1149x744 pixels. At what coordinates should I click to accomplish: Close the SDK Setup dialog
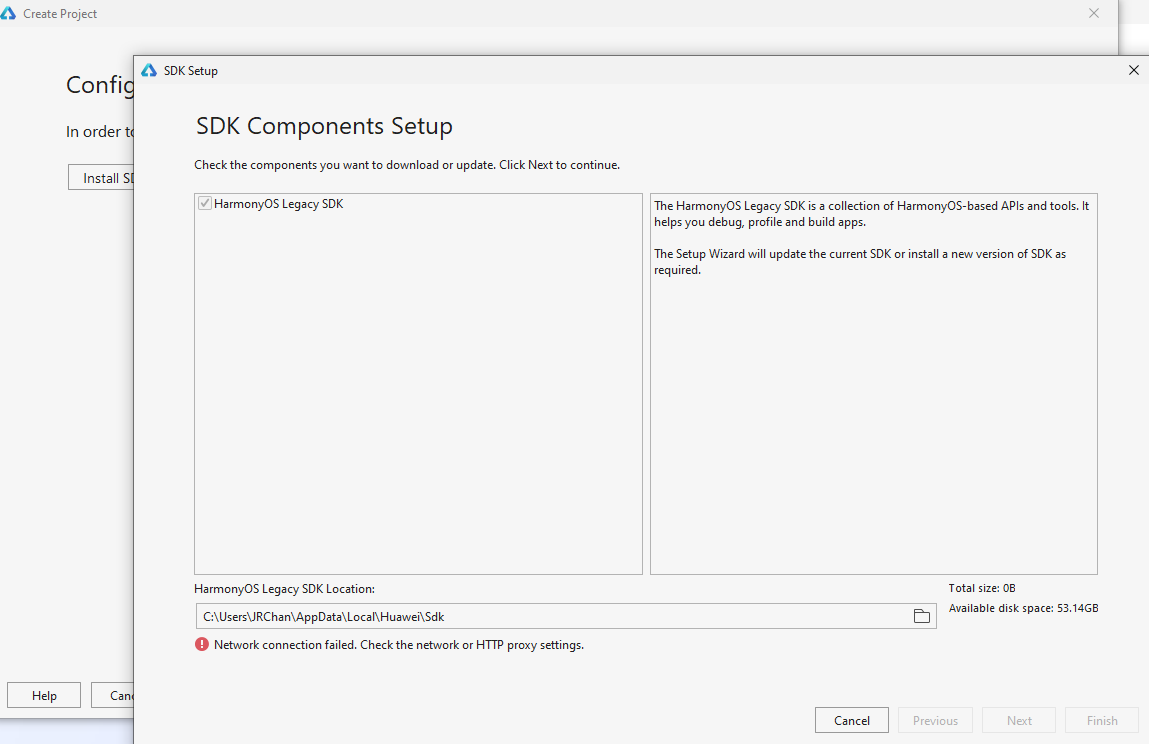click(x=1133, y=71)
